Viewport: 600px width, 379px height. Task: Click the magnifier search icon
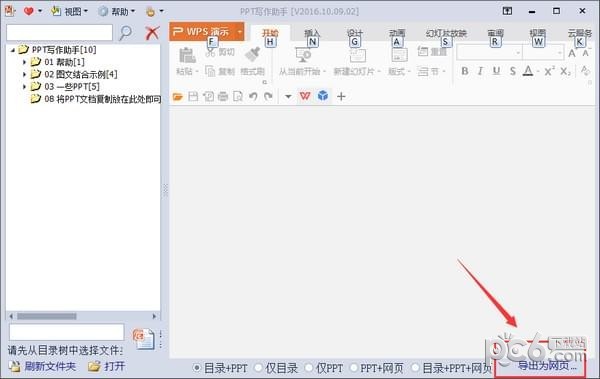click(126, 33)
